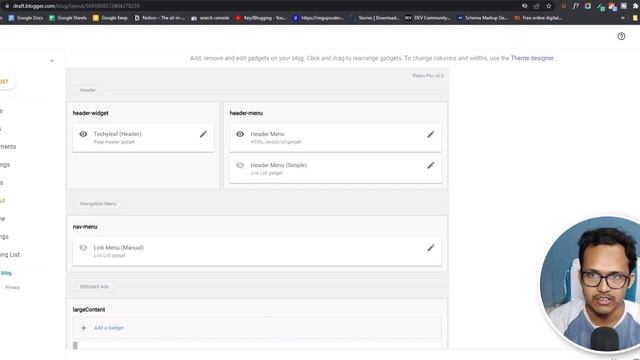Click the site lock icon in address bar
This screenshot has width=640, height=360.
pyautogui.click(x=7, y=6)
